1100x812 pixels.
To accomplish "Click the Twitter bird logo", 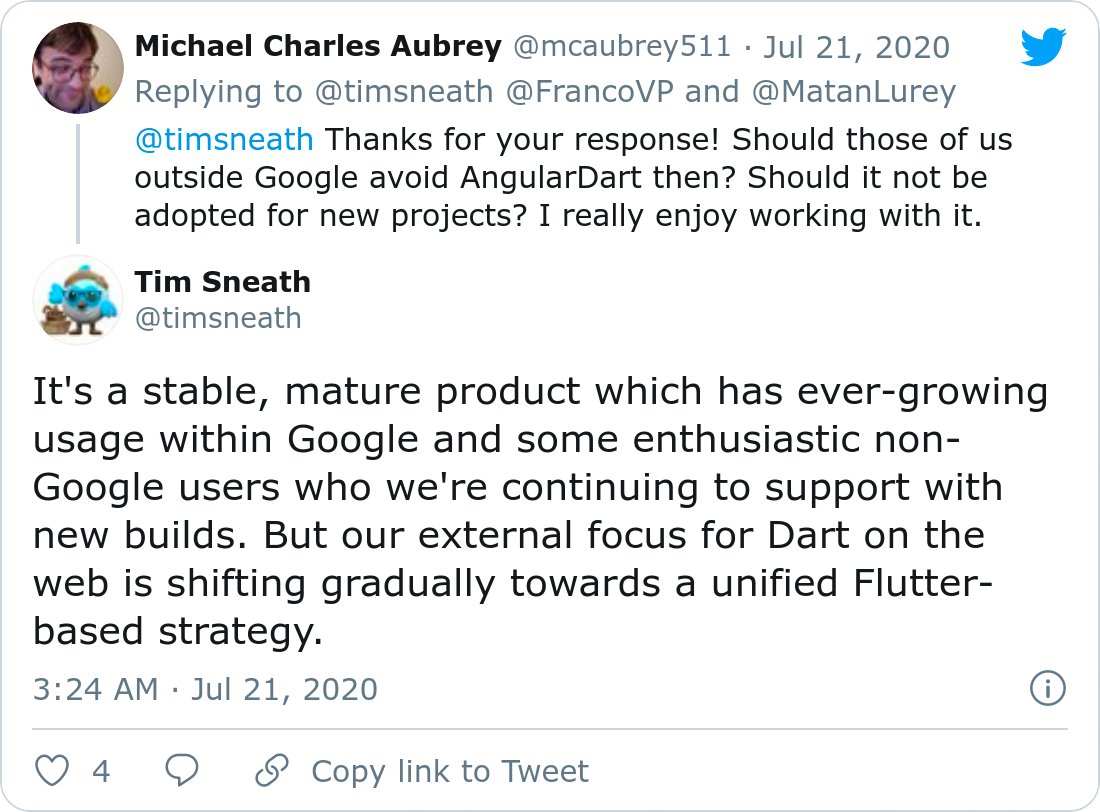I will coord(1043,47).
